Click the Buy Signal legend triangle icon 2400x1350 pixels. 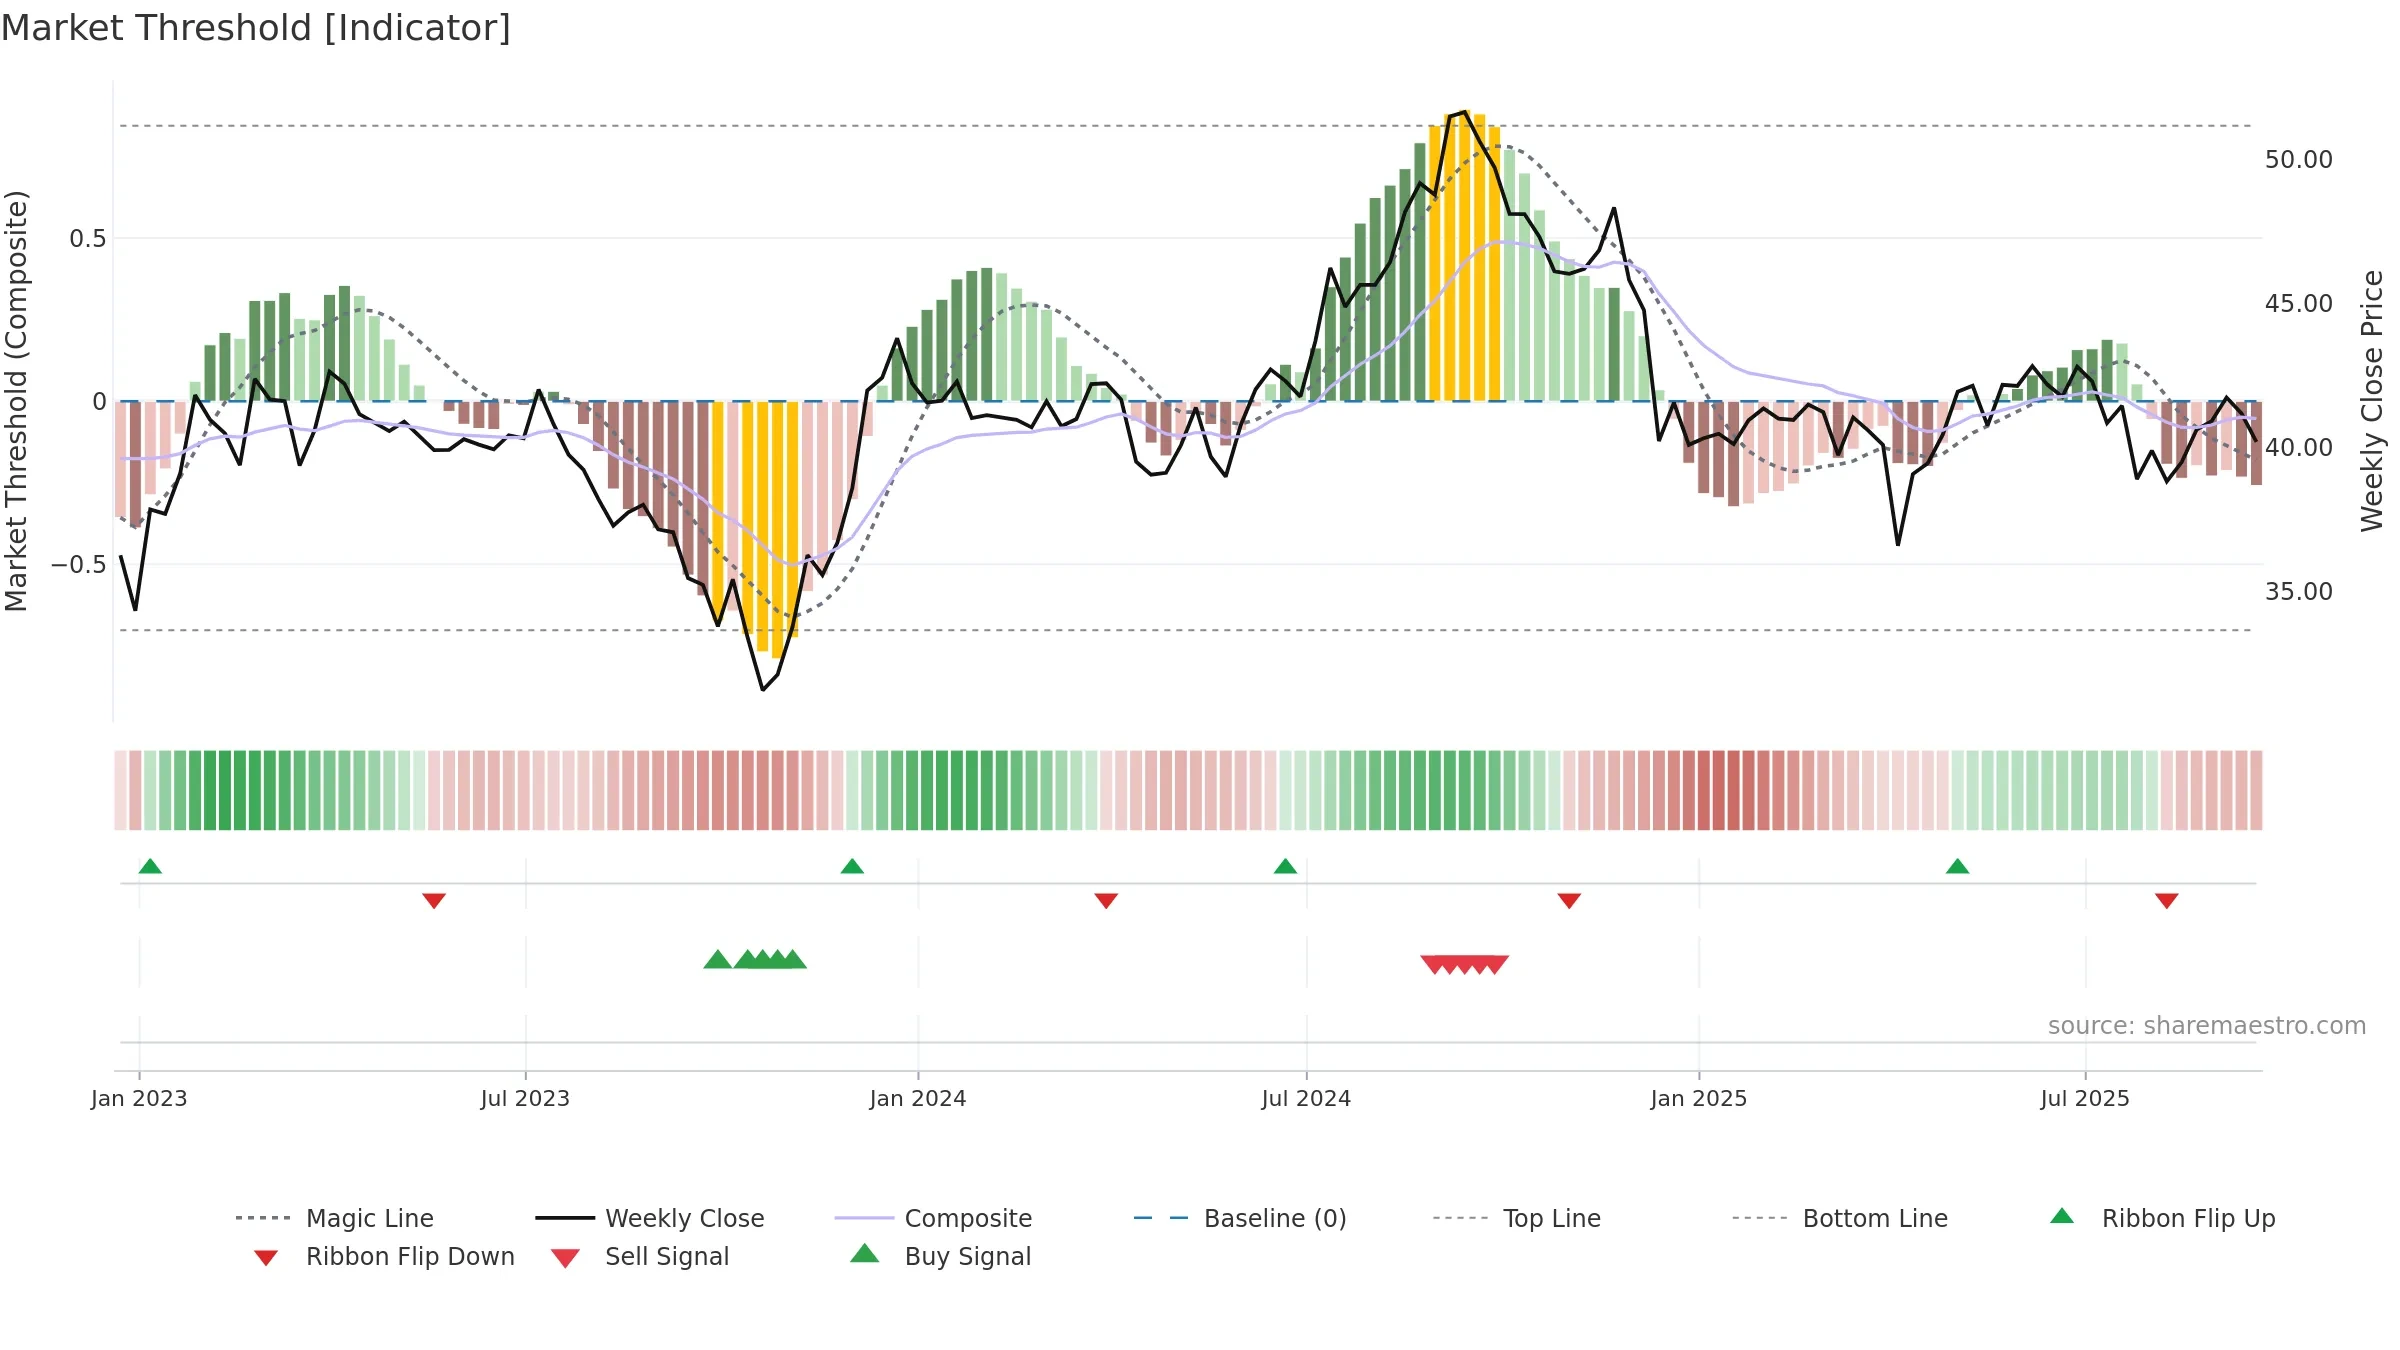click(865, 1254)
